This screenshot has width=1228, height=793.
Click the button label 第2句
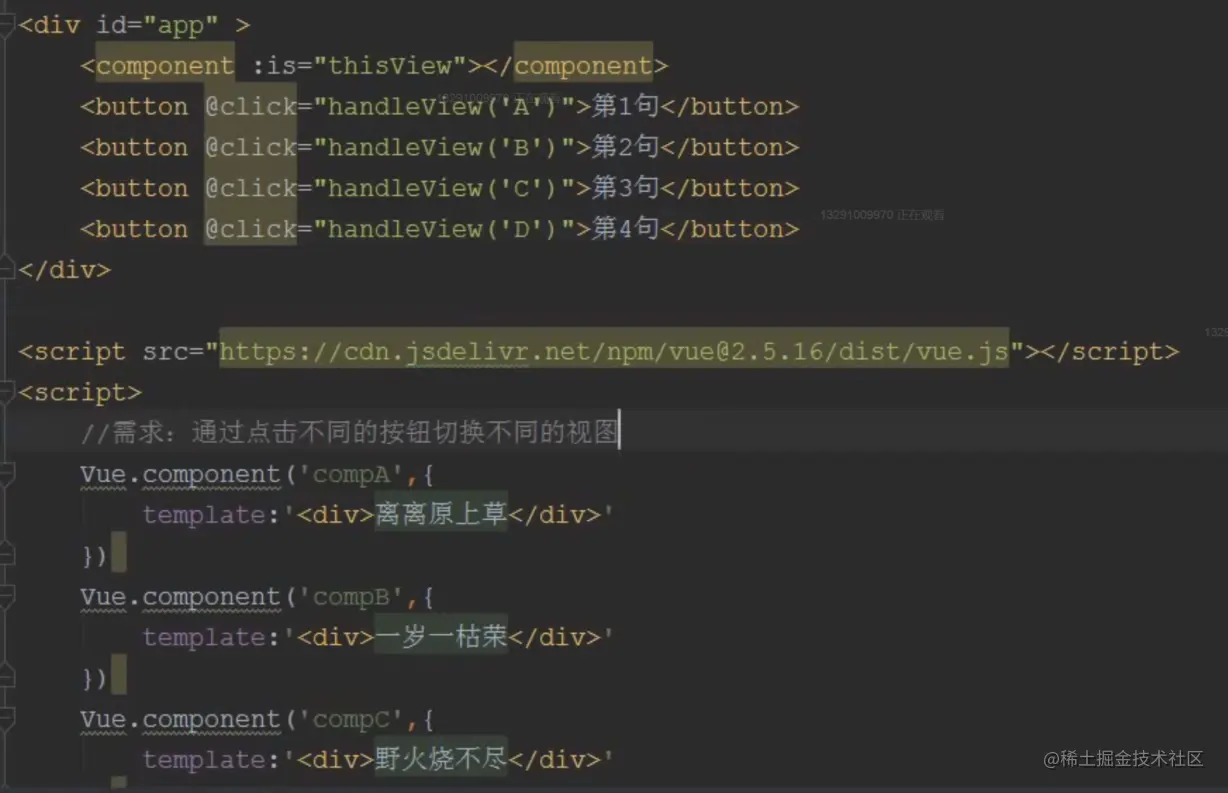tap(625, 147)
